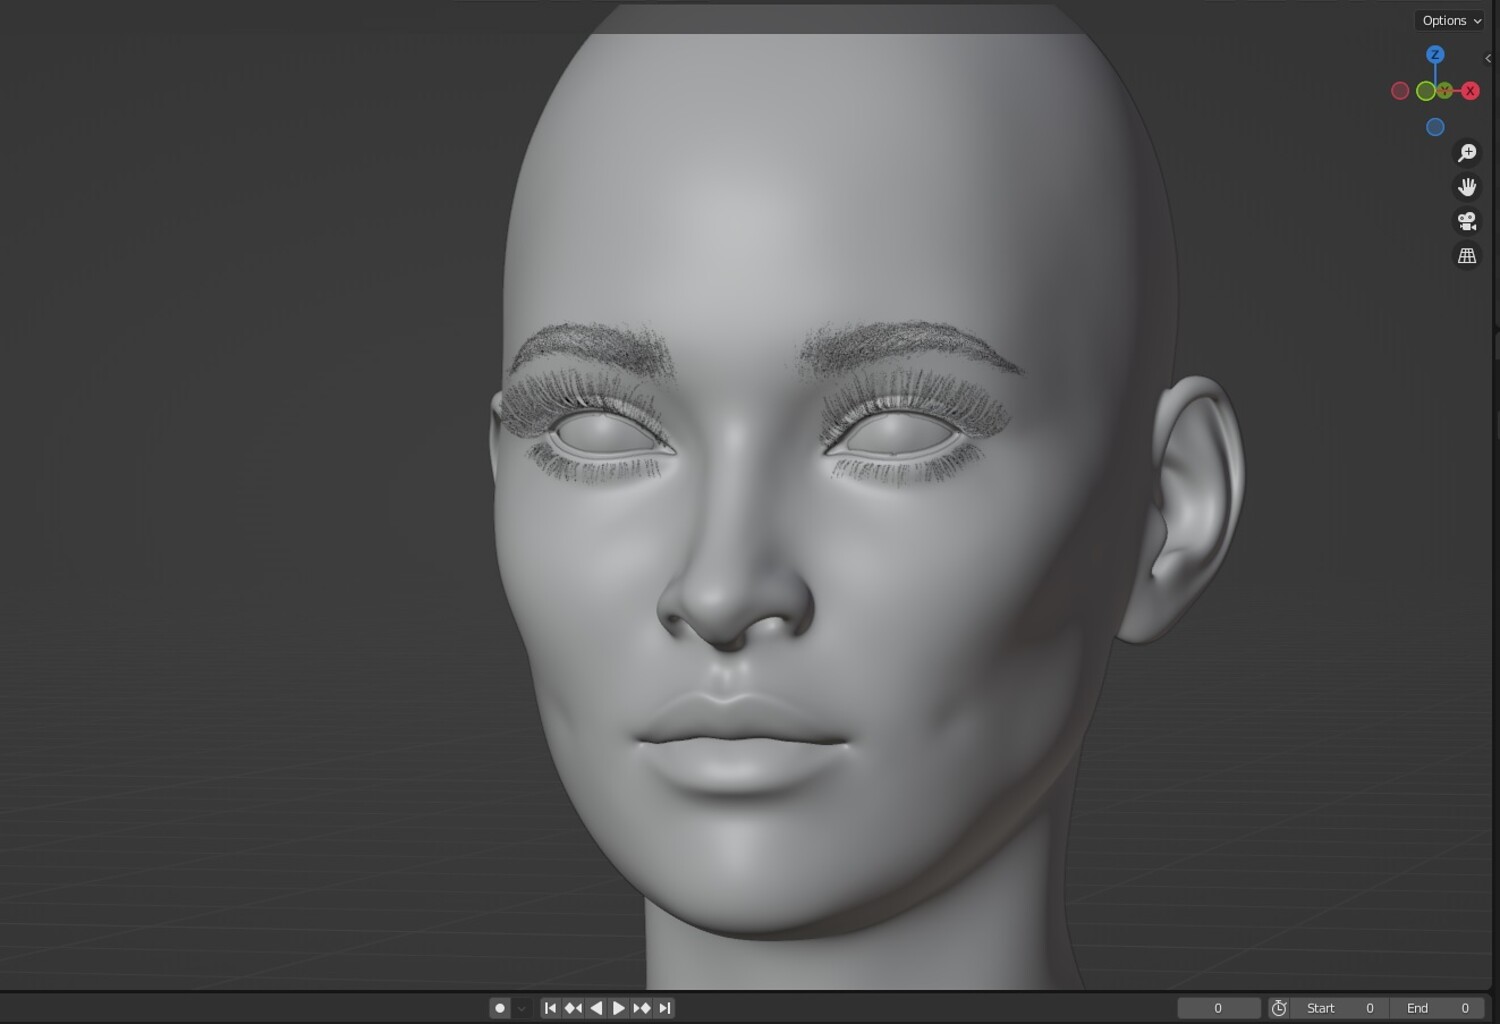Switch perspective/orthographic with the grid icon
The width and height of the screenshot is (1500, 1024).
coord(1467,256)
